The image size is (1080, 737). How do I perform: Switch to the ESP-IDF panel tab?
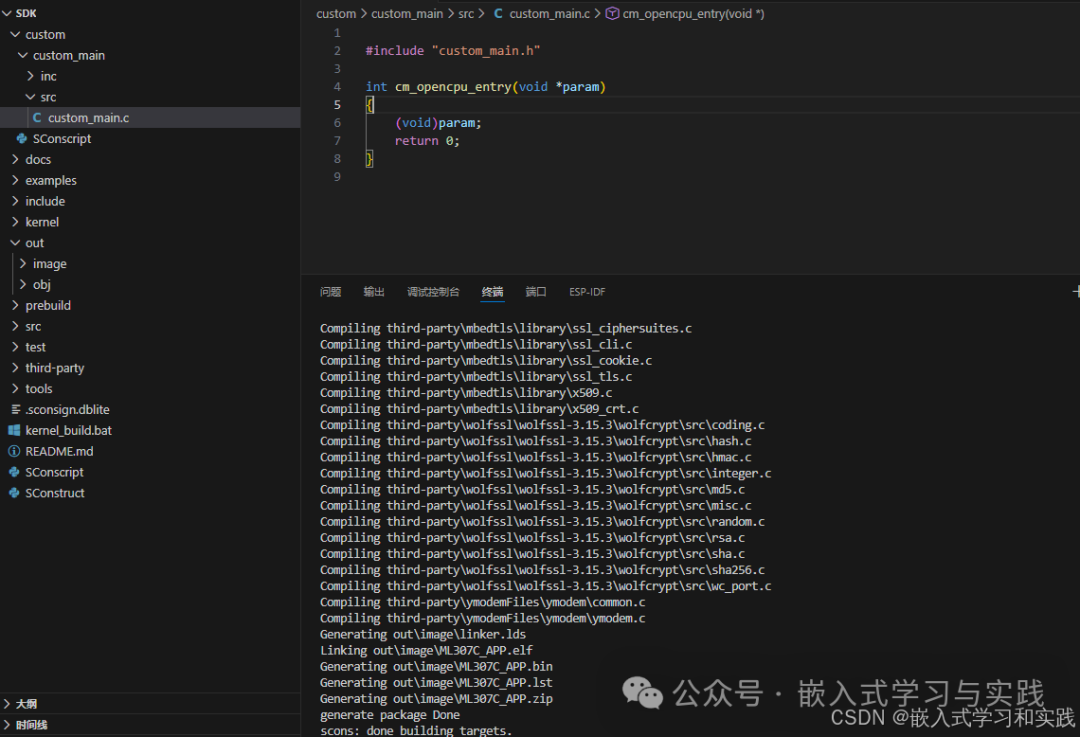coord(587,292)
